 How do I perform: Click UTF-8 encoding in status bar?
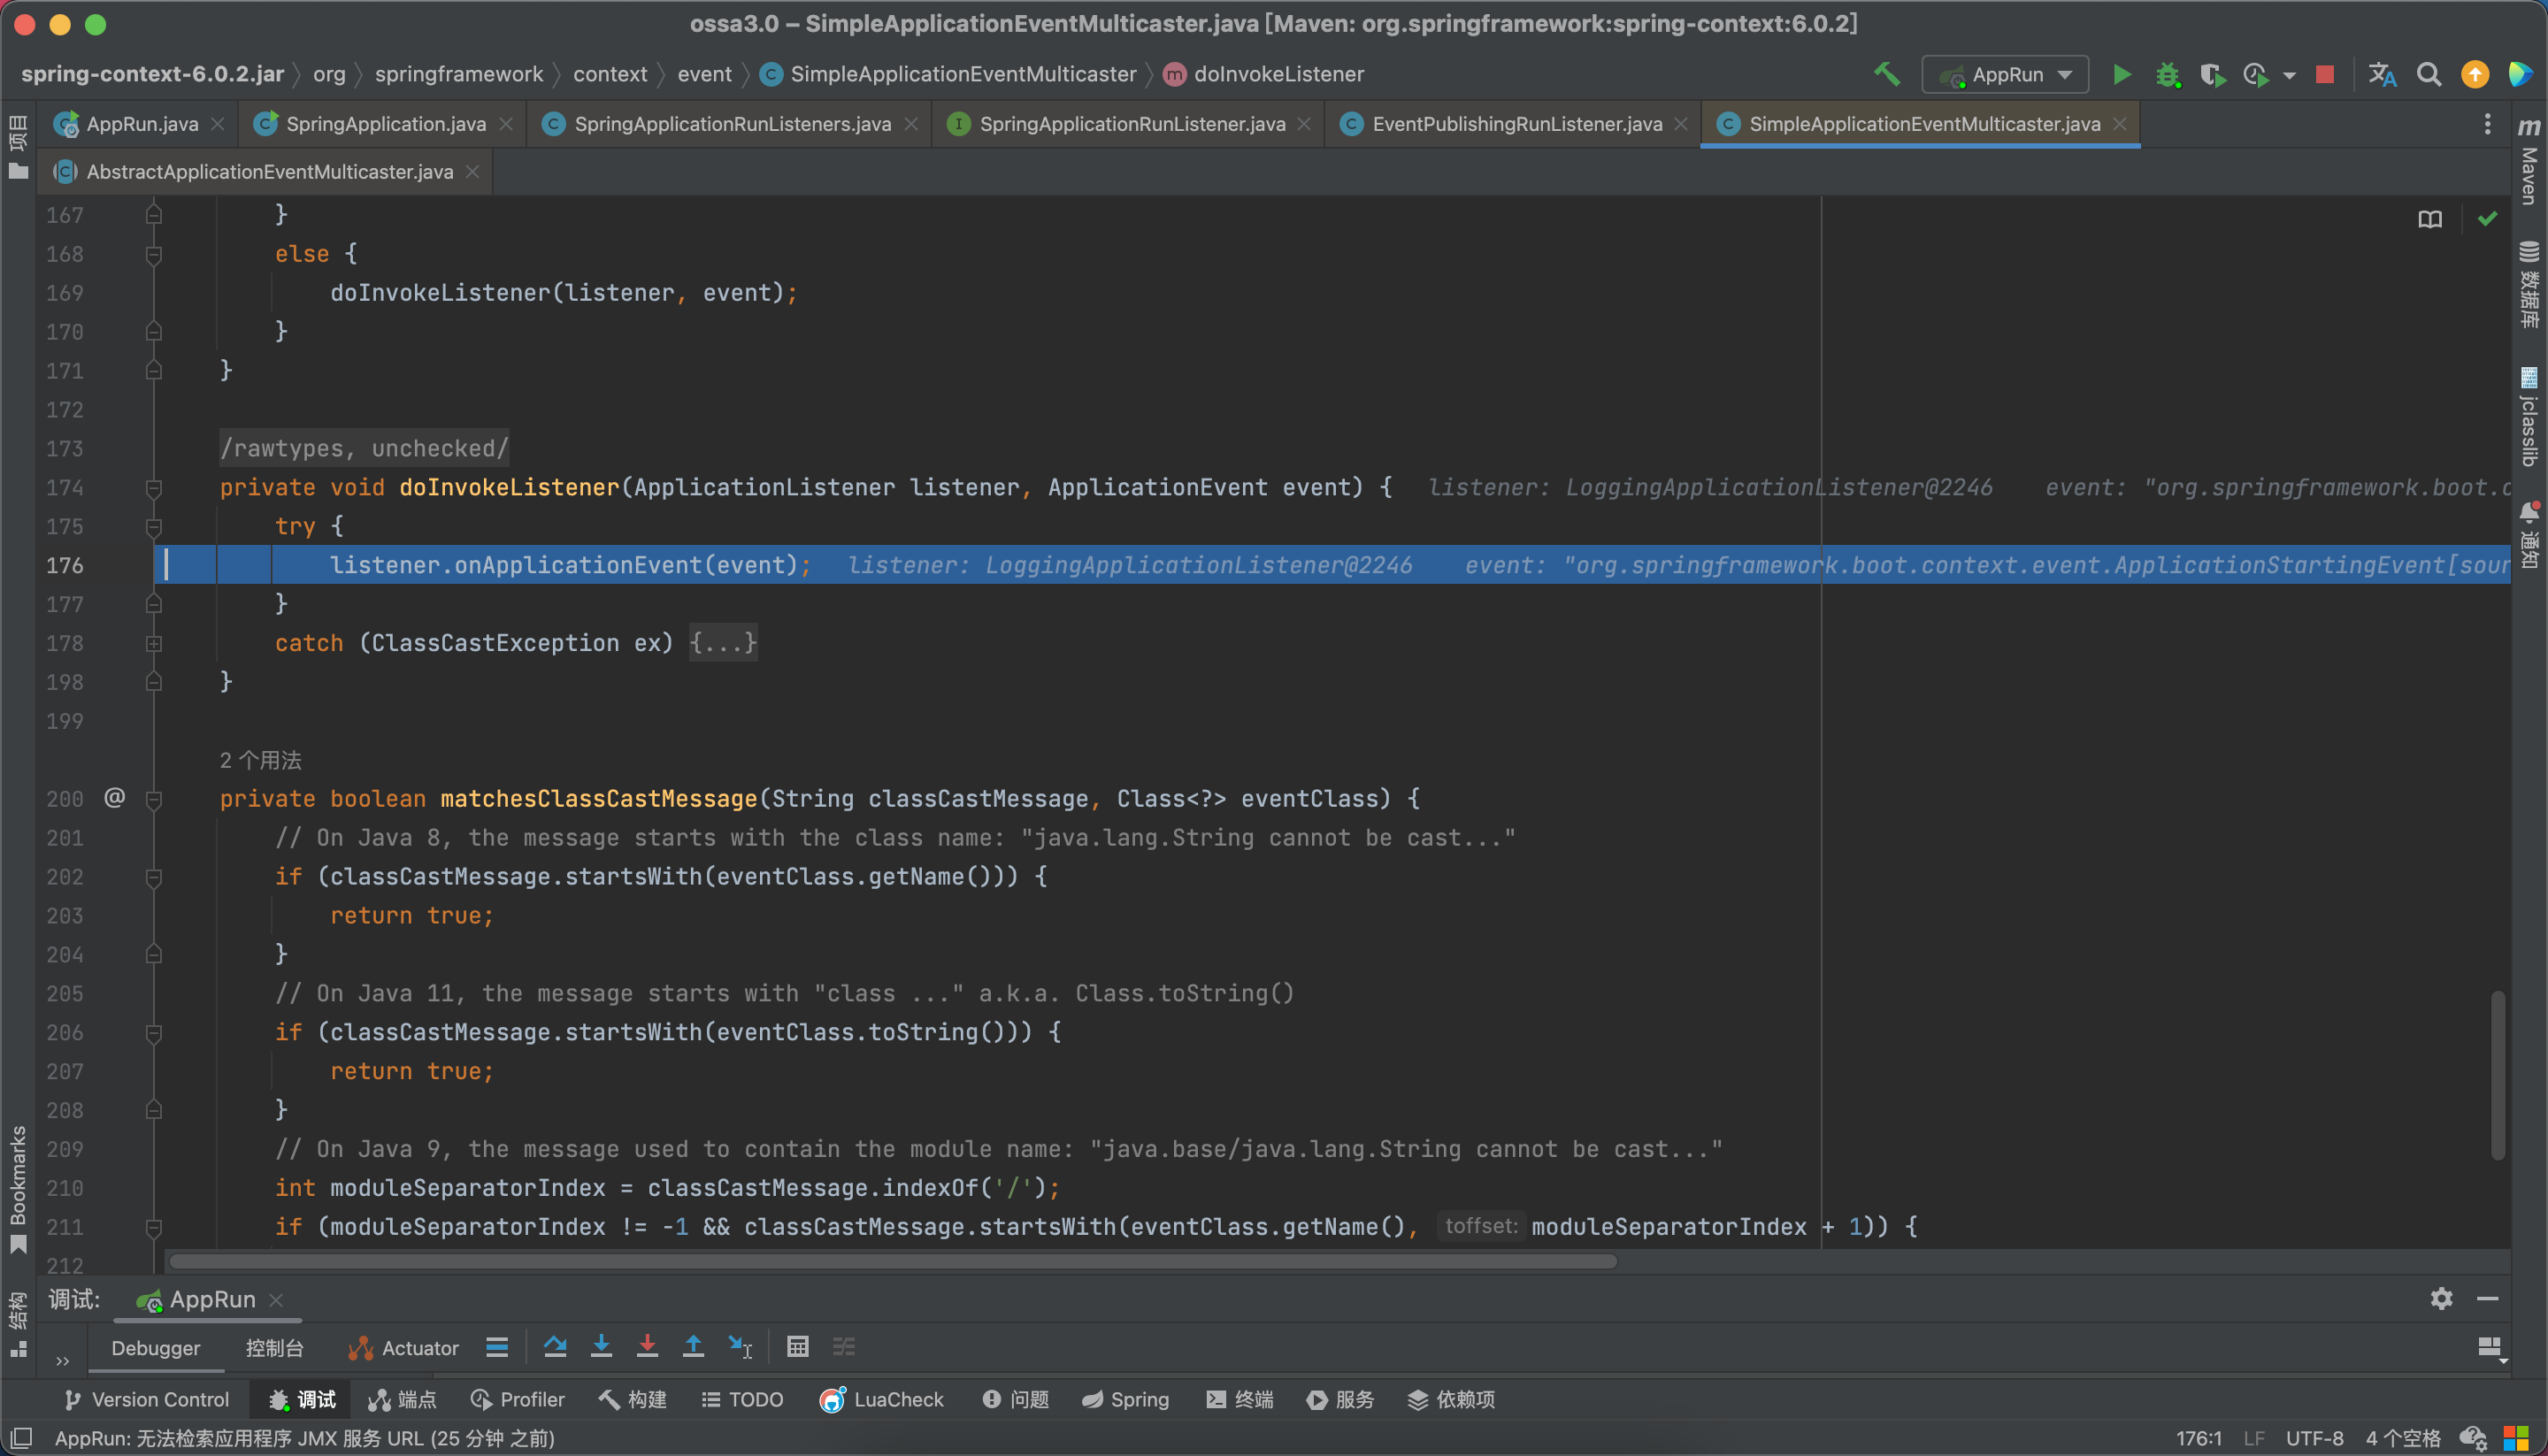click(2314, 1438)
